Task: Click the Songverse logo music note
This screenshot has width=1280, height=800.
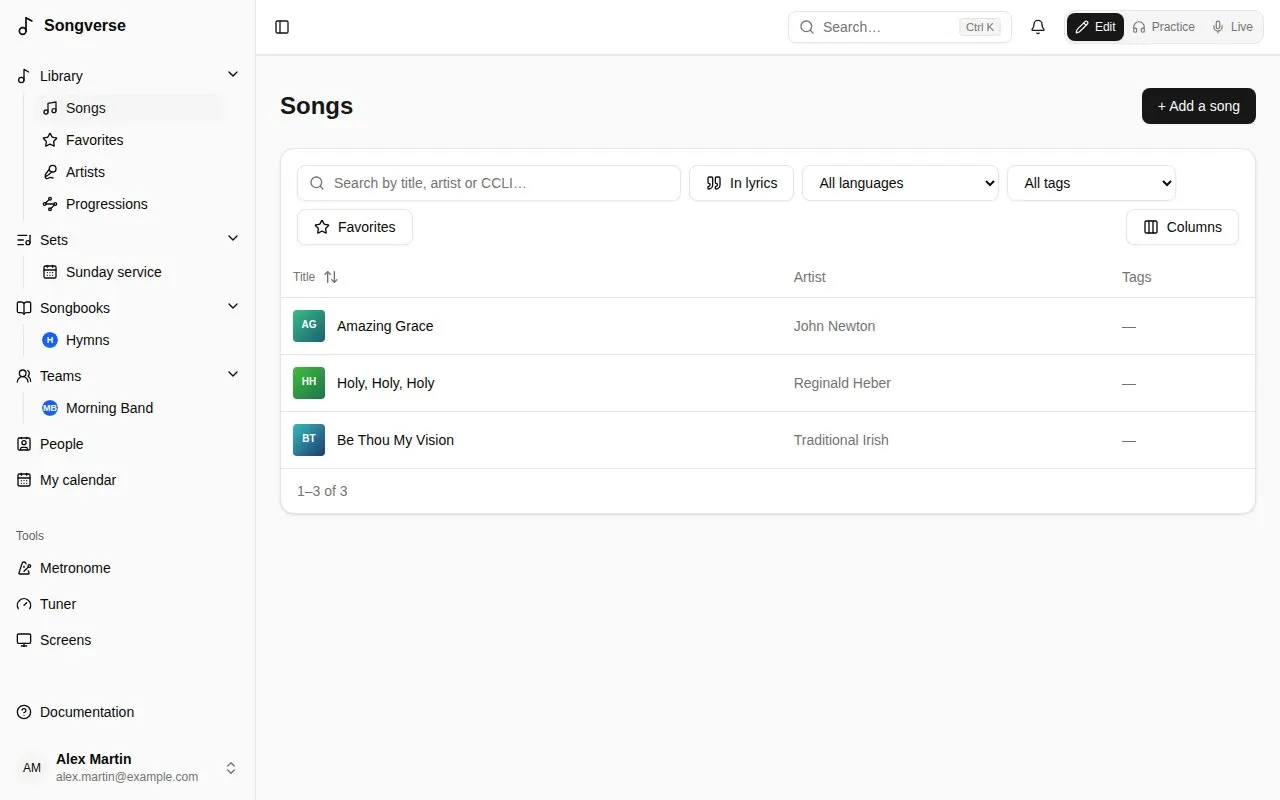Action: point(26,26)
